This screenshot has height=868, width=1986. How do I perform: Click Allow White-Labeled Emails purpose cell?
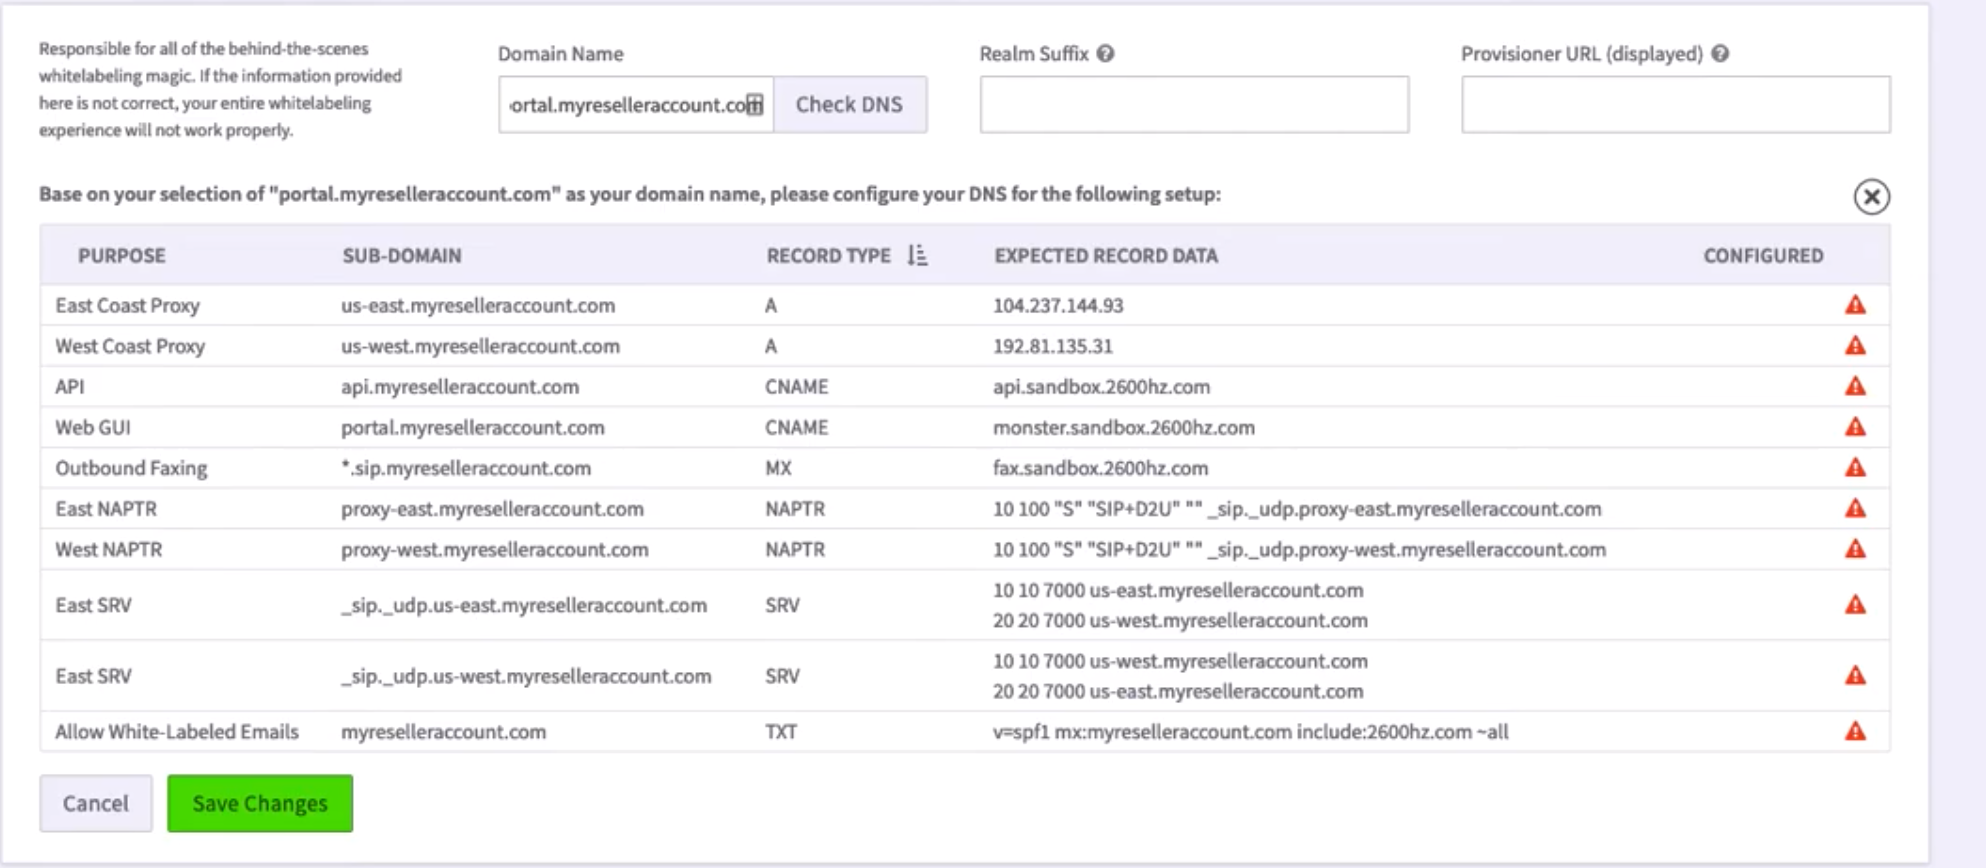pos(177,732)
